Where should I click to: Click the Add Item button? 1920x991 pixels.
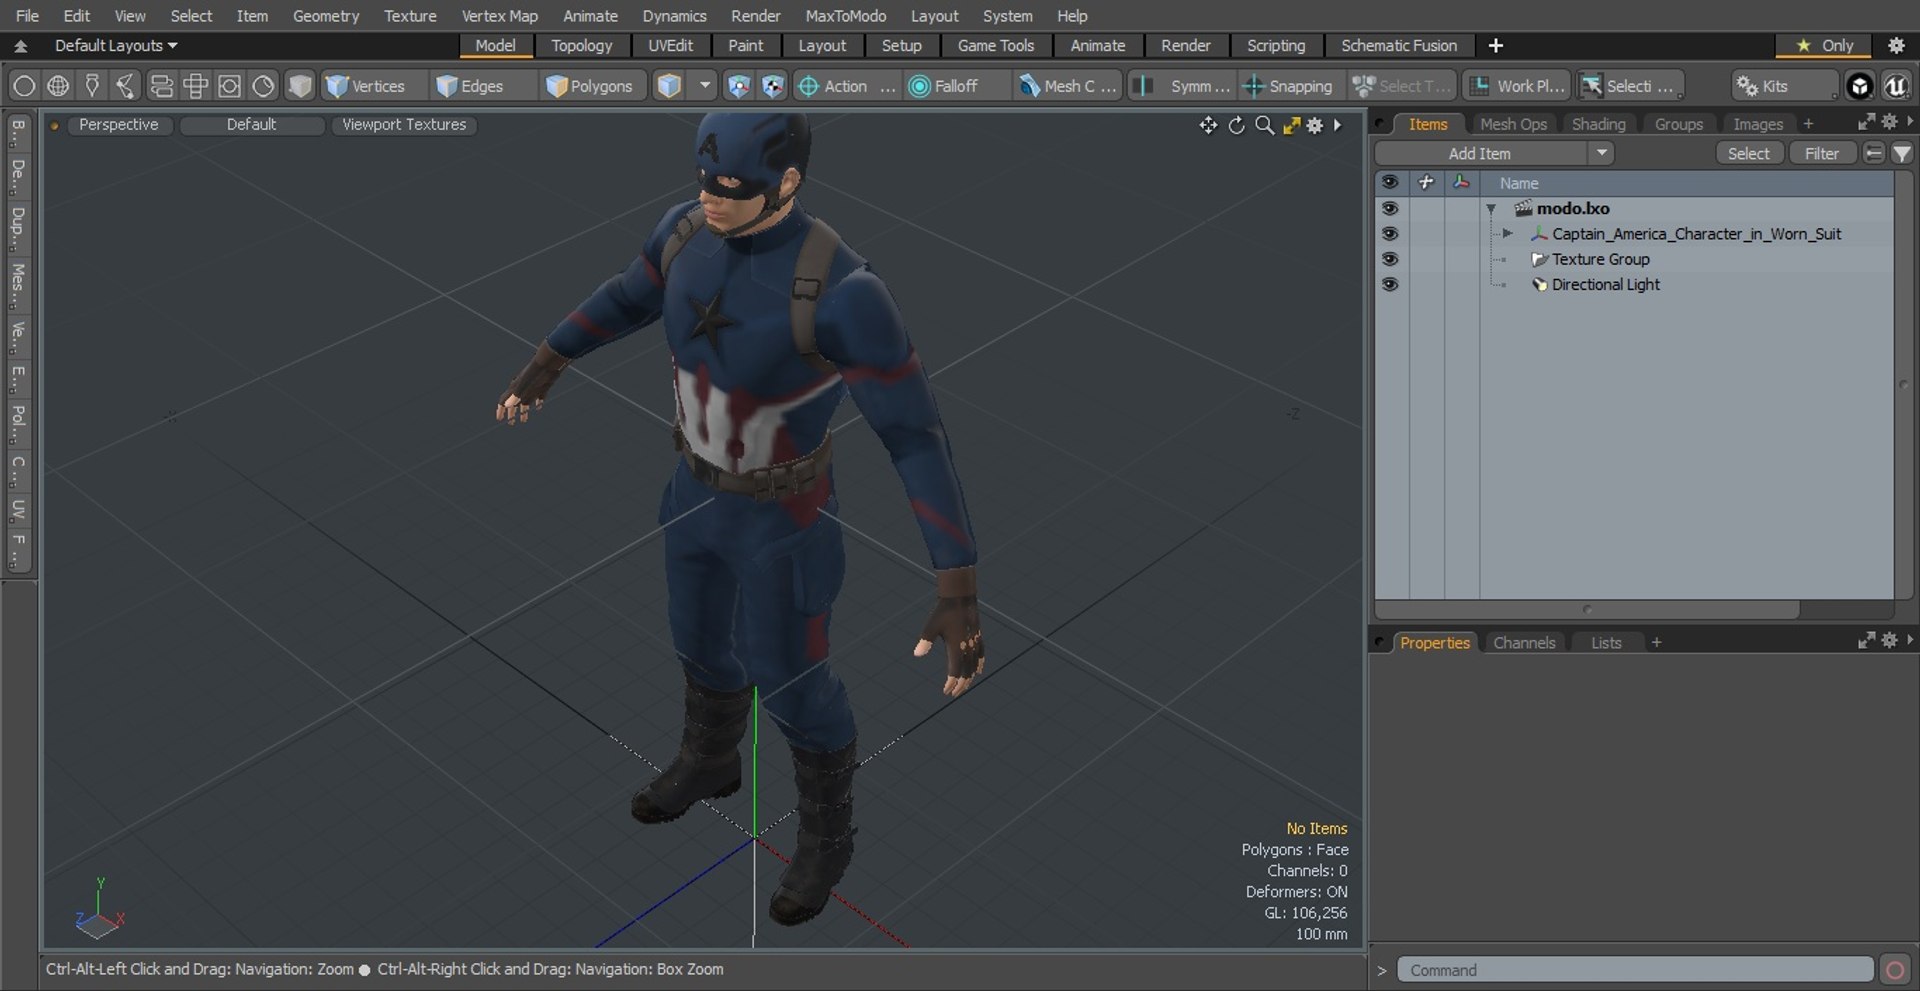(1480, 153)
